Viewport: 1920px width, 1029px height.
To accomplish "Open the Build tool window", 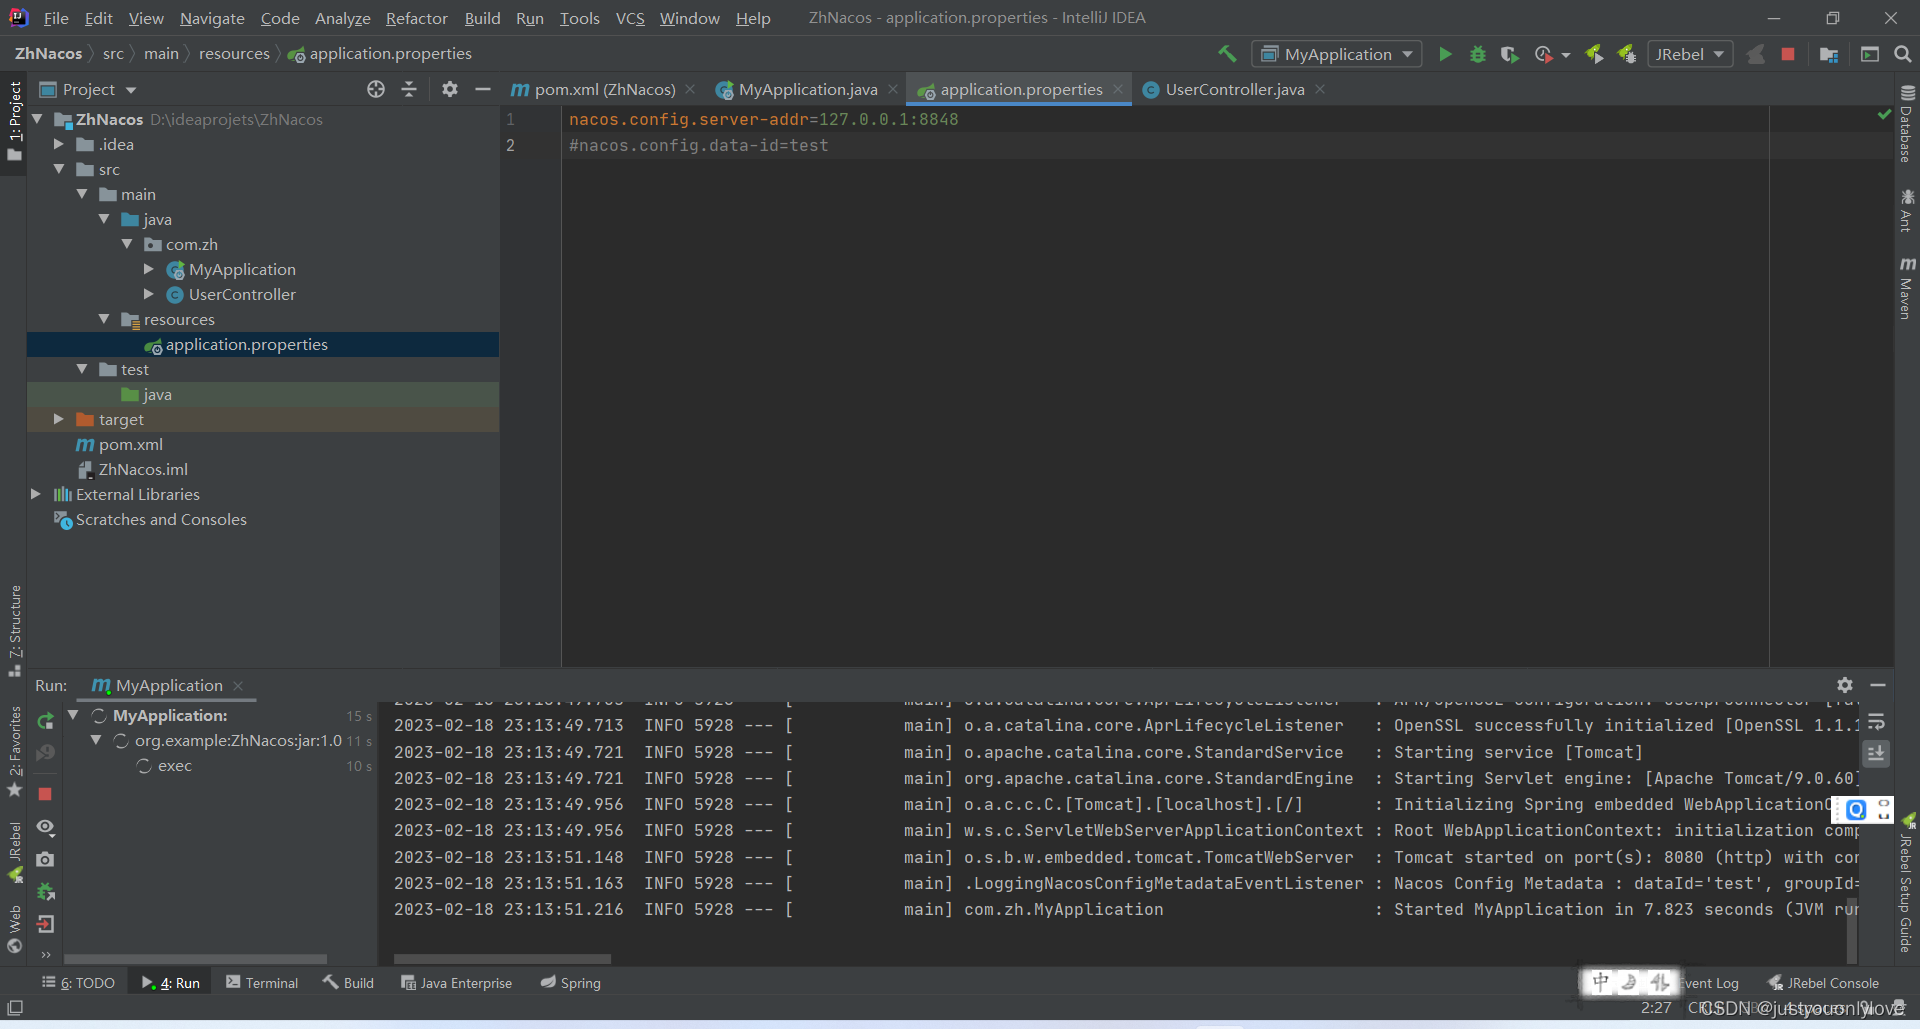I will pos(348,983).
